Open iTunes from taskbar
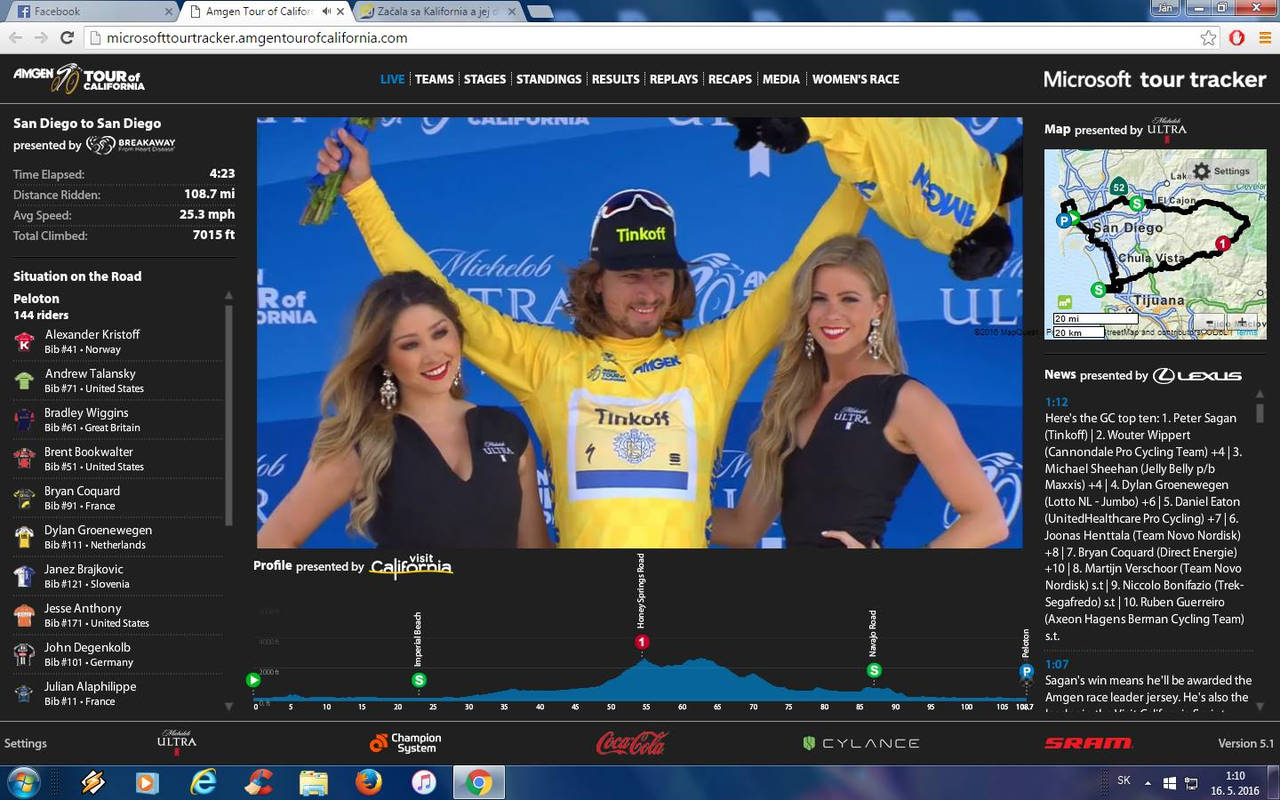Viewport: 1280px width, 800px height. click(424, 782)
